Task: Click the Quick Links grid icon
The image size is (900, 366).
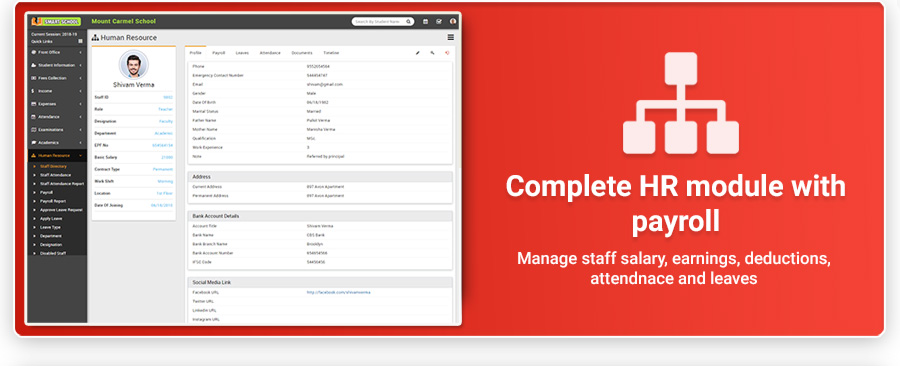Action: [x=80, y=41]
